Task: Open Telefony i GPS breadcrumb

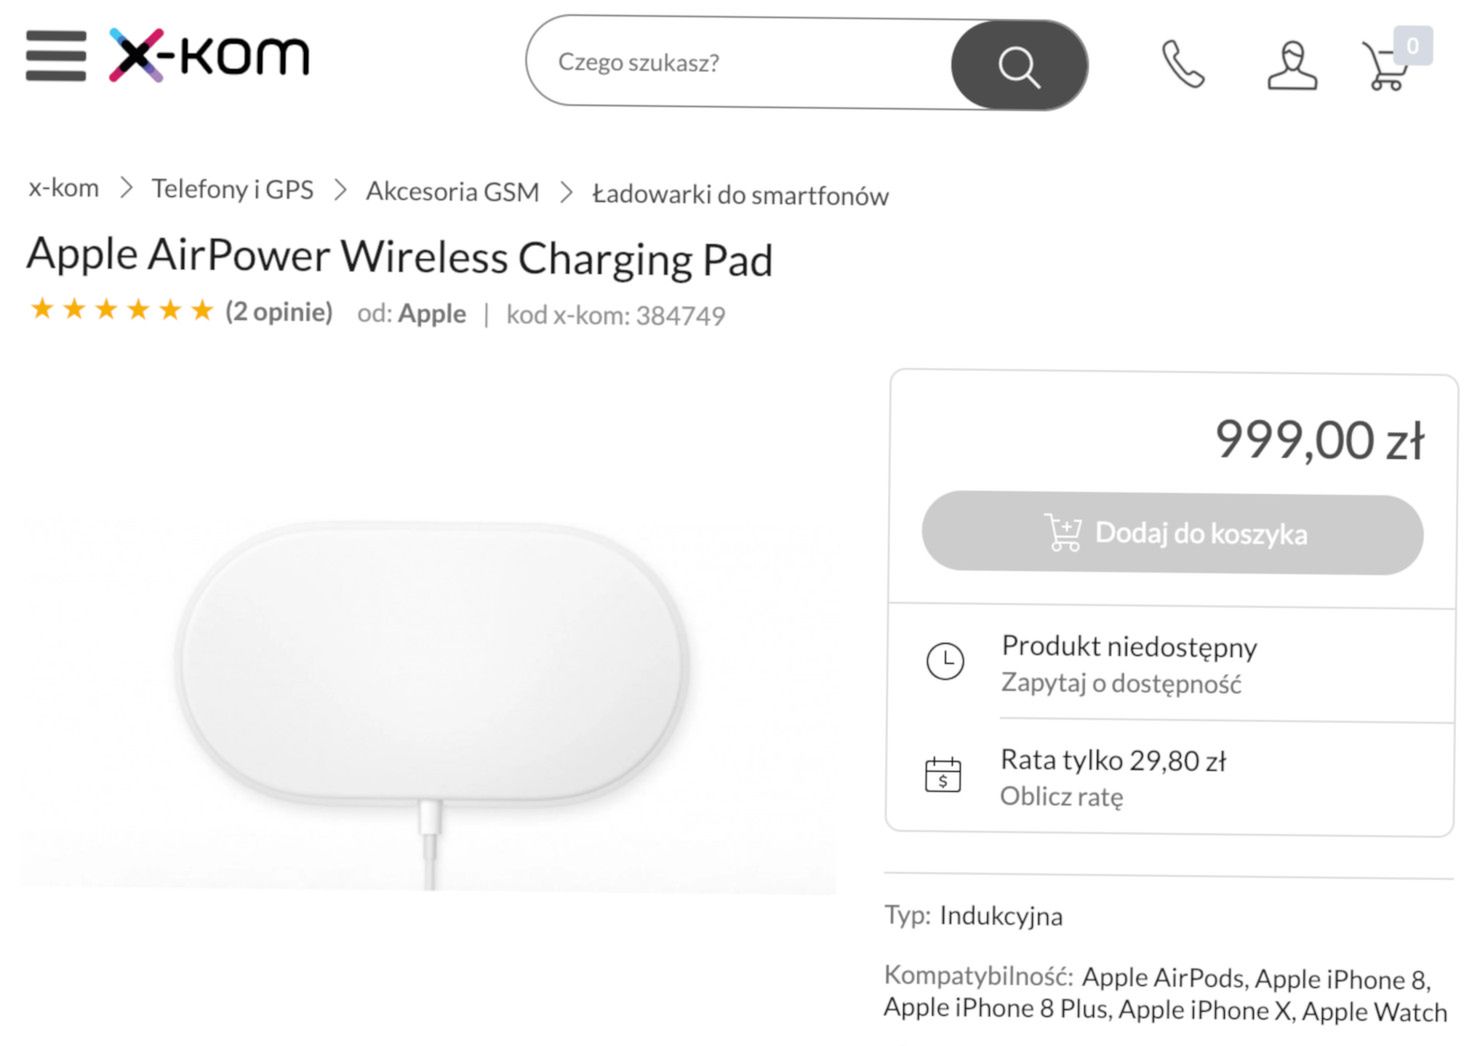Action: 231,189
